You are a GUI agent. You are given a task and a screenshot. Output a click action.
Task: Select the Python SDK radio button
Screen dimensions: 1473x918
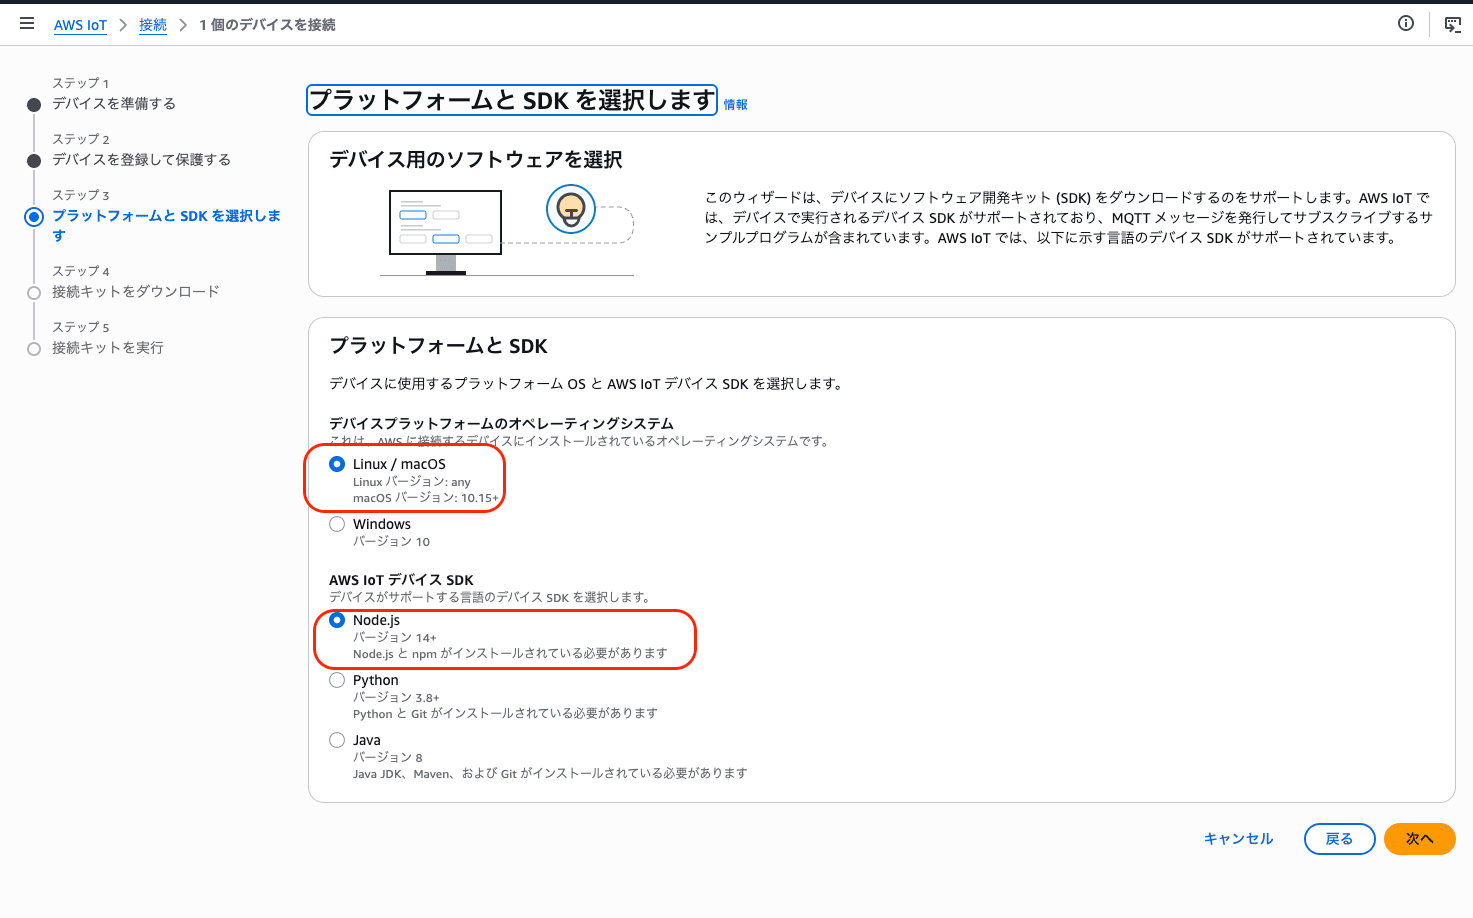[x=337, y=680]
